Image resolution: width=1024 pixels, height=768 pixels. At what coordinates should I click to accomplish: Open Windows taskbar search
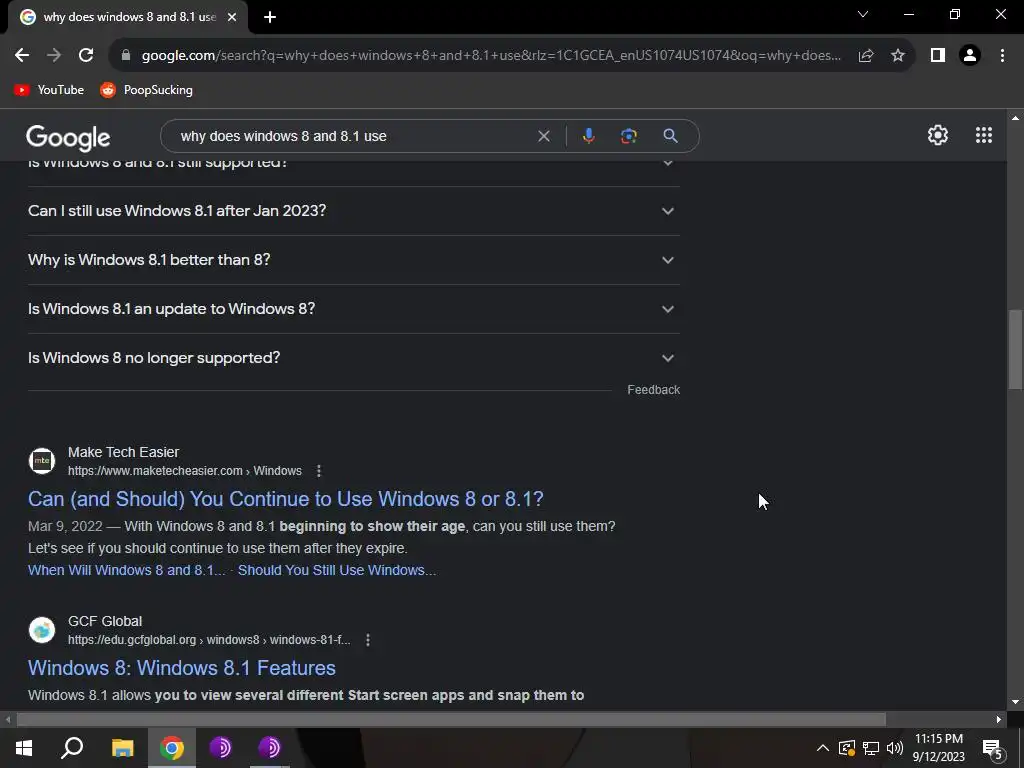coord(72,748)
